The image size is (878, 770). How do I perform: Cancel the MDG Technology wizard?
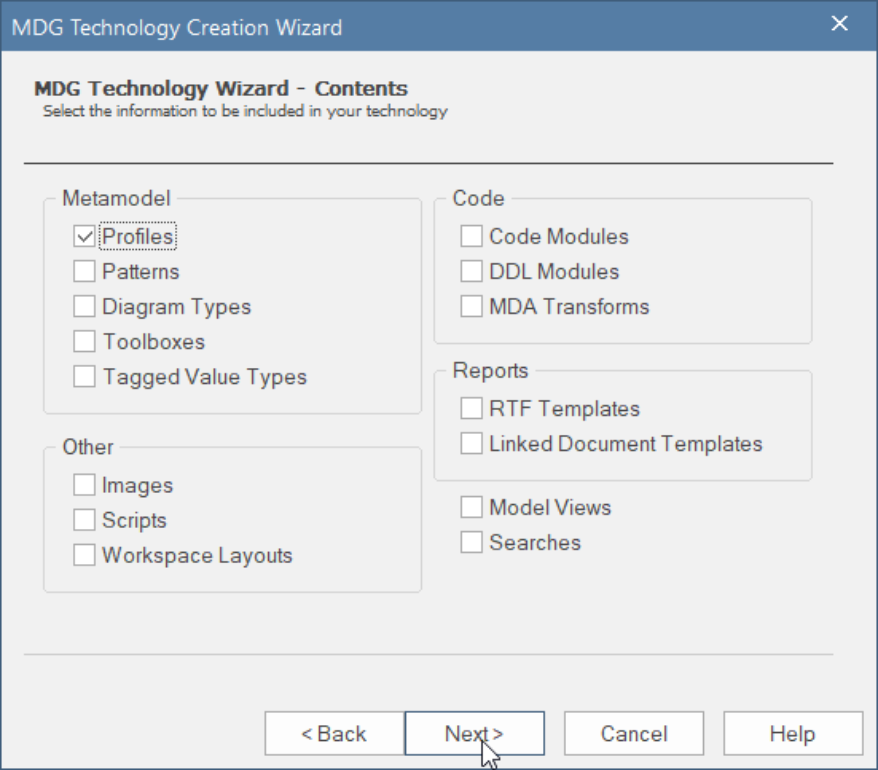[x=634, y=734]
